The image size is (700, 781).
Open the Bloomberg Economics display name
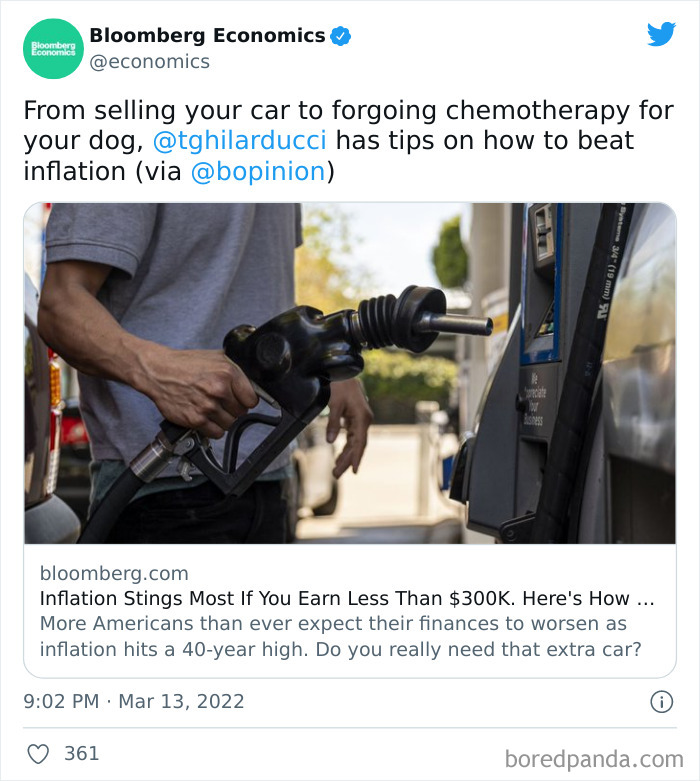point(207,36)
